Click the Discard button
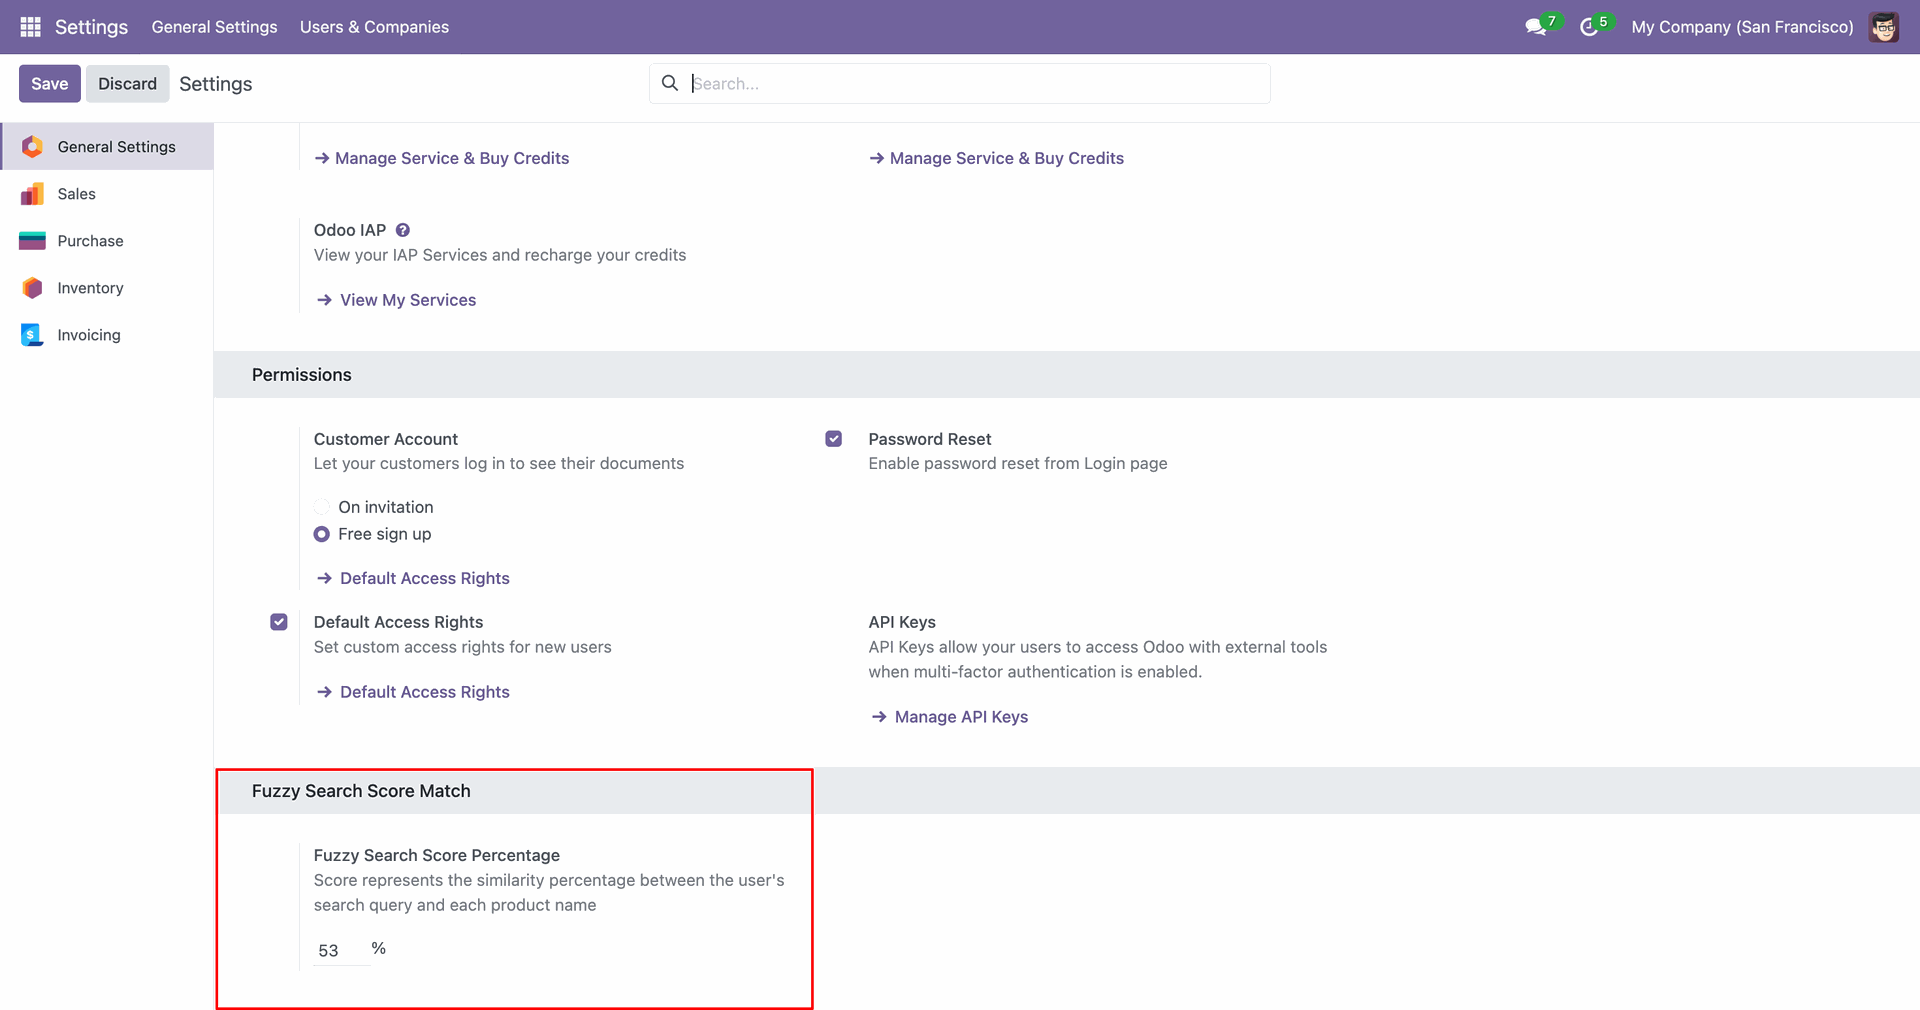 click(x=127, y=84)
